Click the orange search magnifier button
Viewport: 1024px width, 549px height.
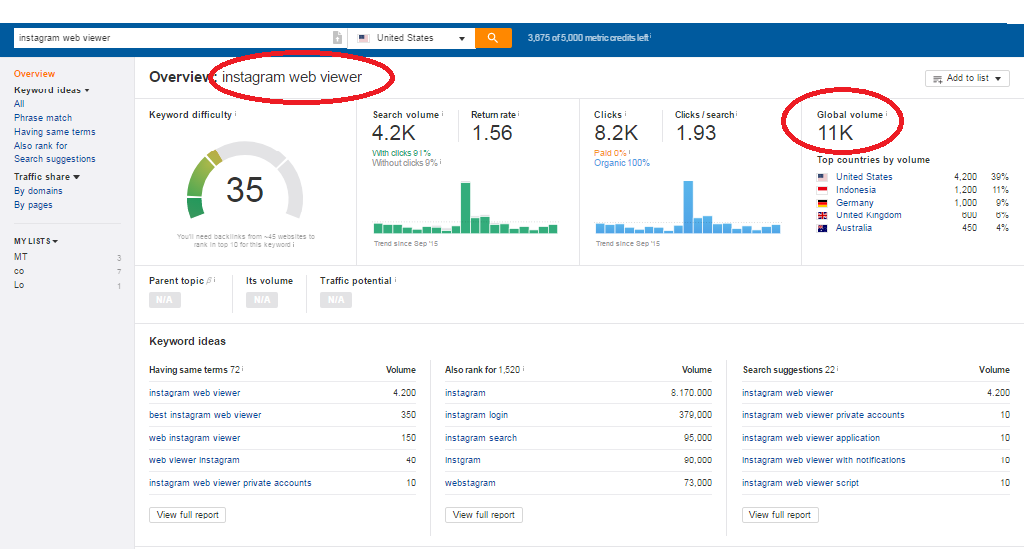click(493, 38)
